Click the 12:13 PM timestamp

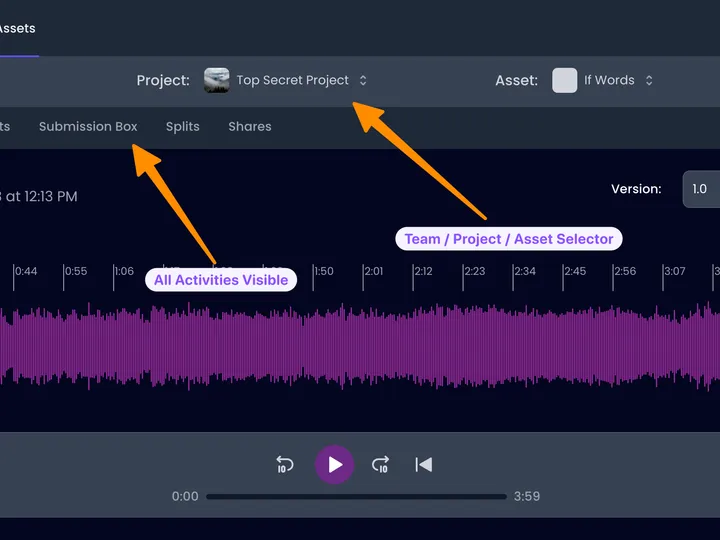point(51,197)
